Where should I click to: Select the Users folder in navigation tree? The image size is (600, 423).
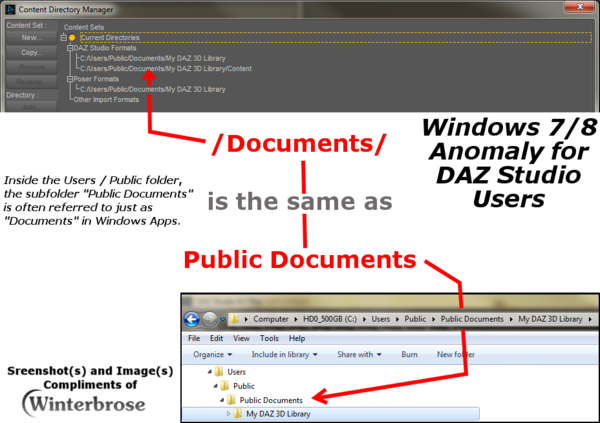pyautogui.click(x=236, y=372)
